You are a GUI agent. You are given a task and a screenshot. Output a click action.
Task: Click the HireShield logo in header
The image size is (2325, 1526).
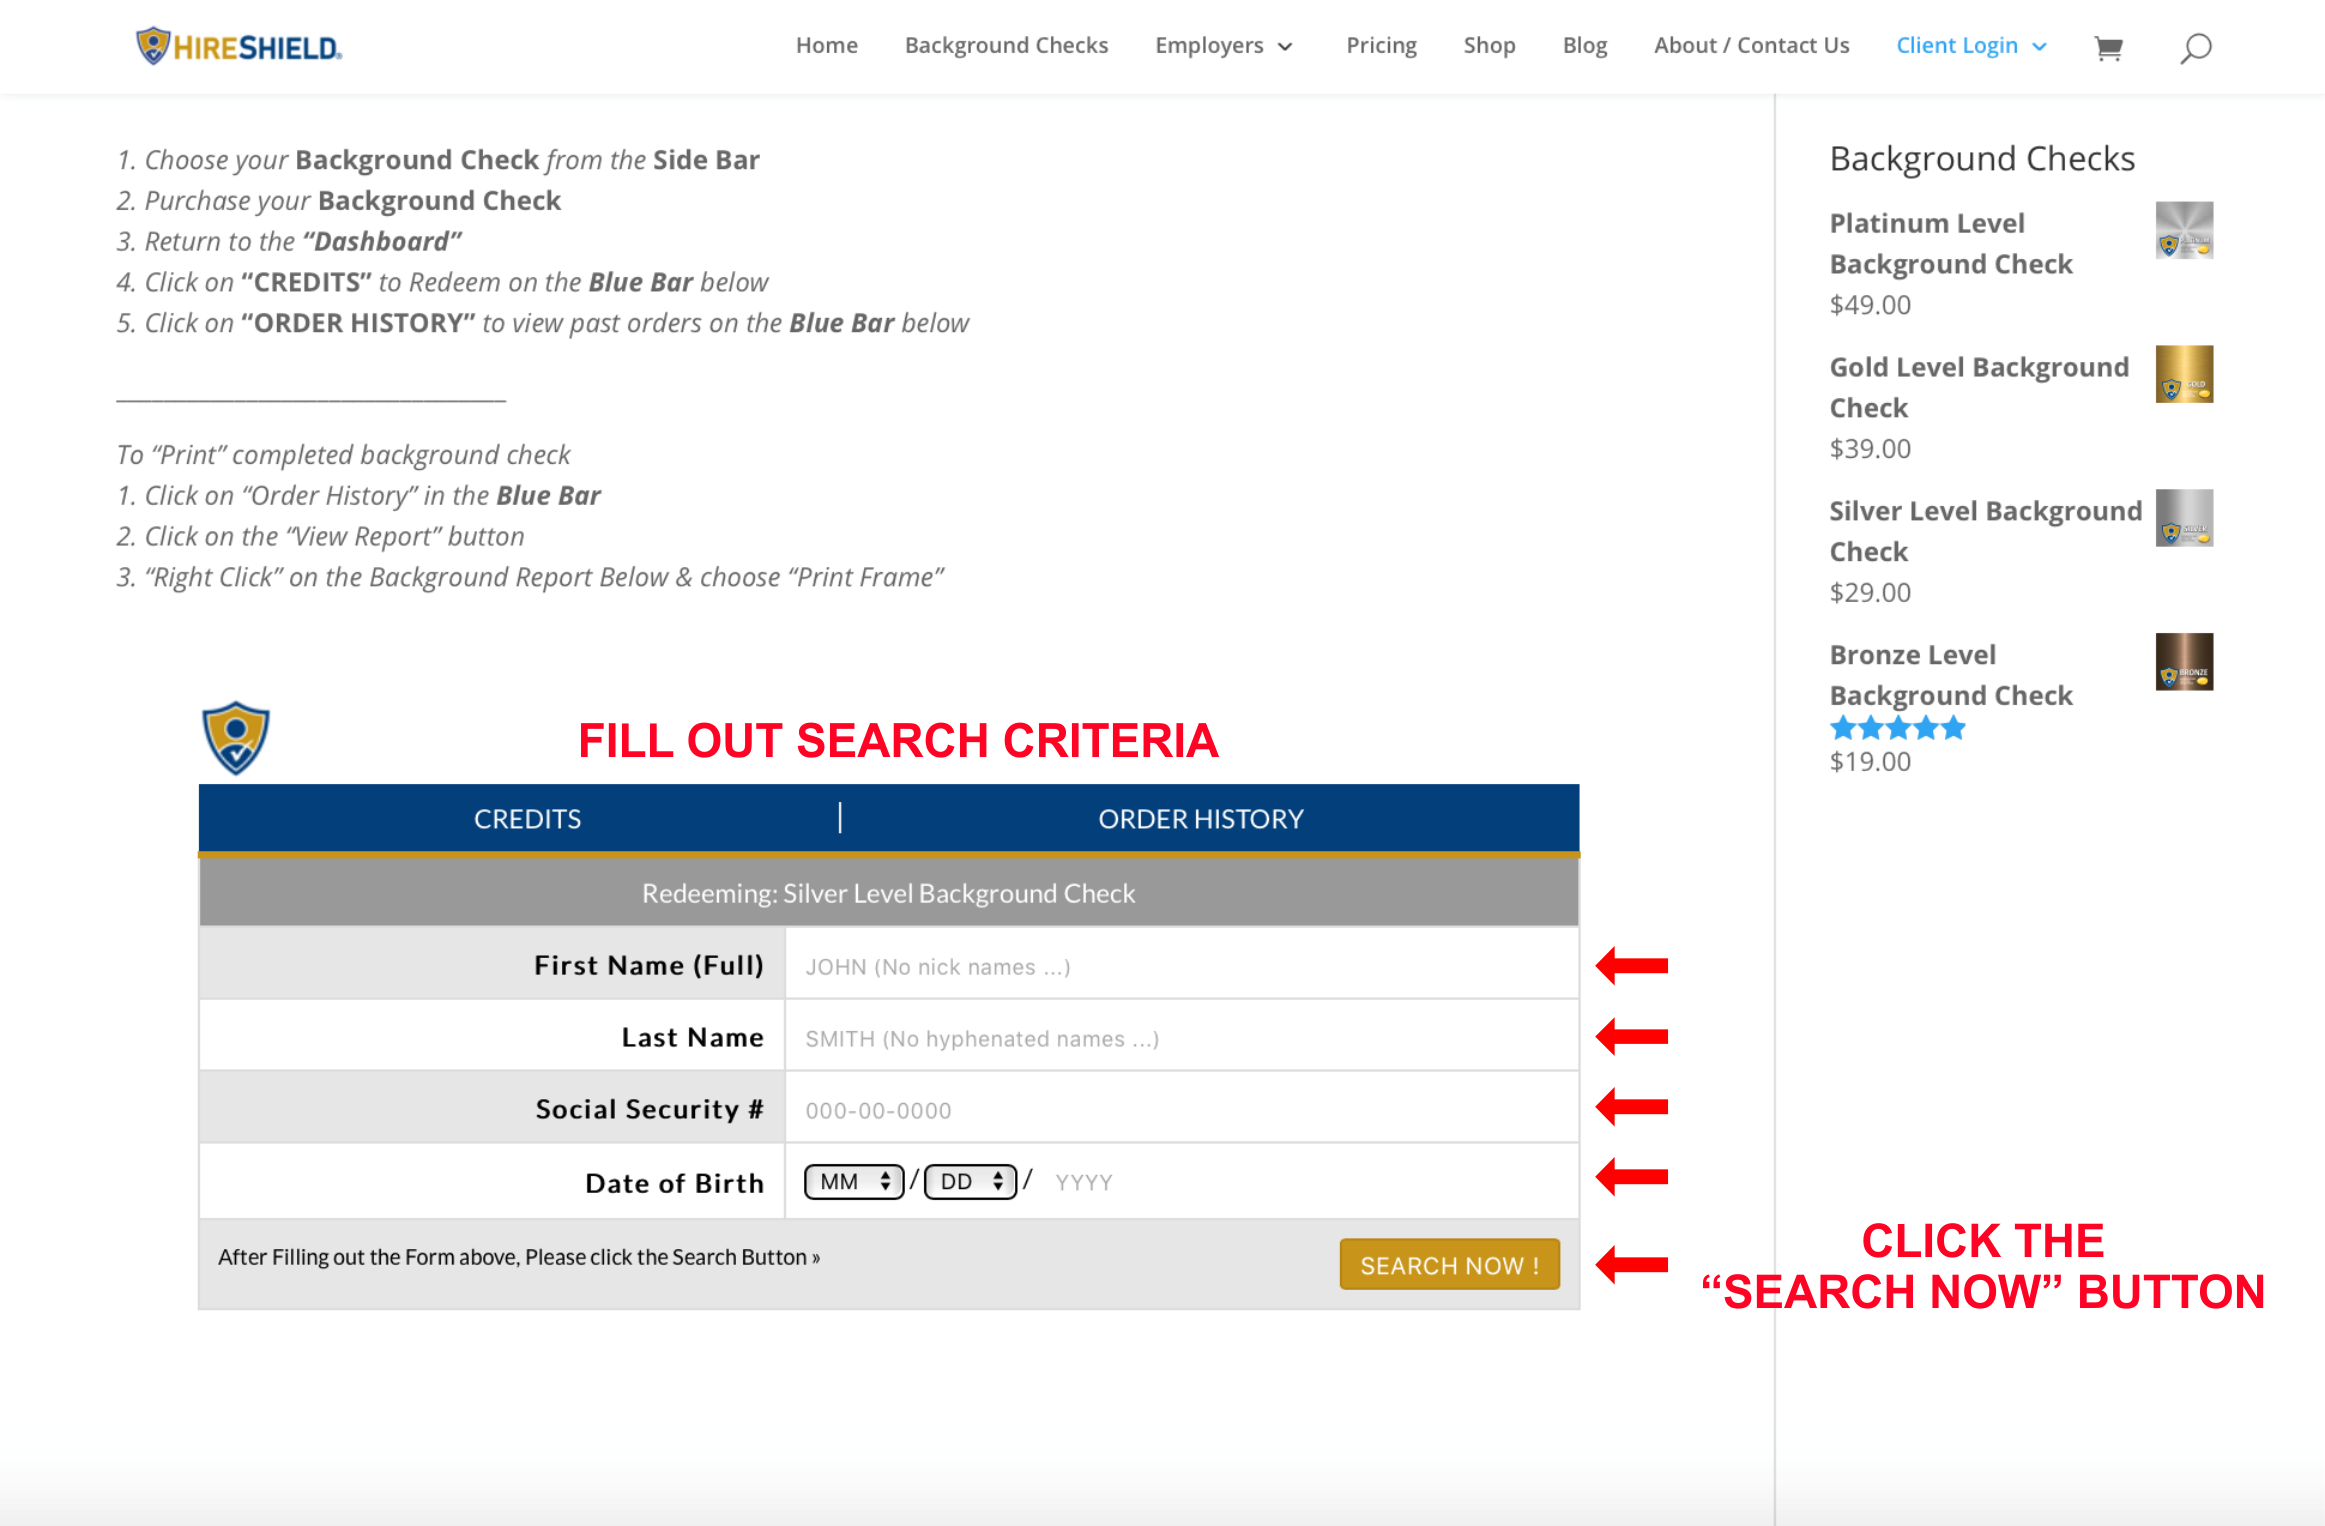pyautogui.click(x=239, y=46)
